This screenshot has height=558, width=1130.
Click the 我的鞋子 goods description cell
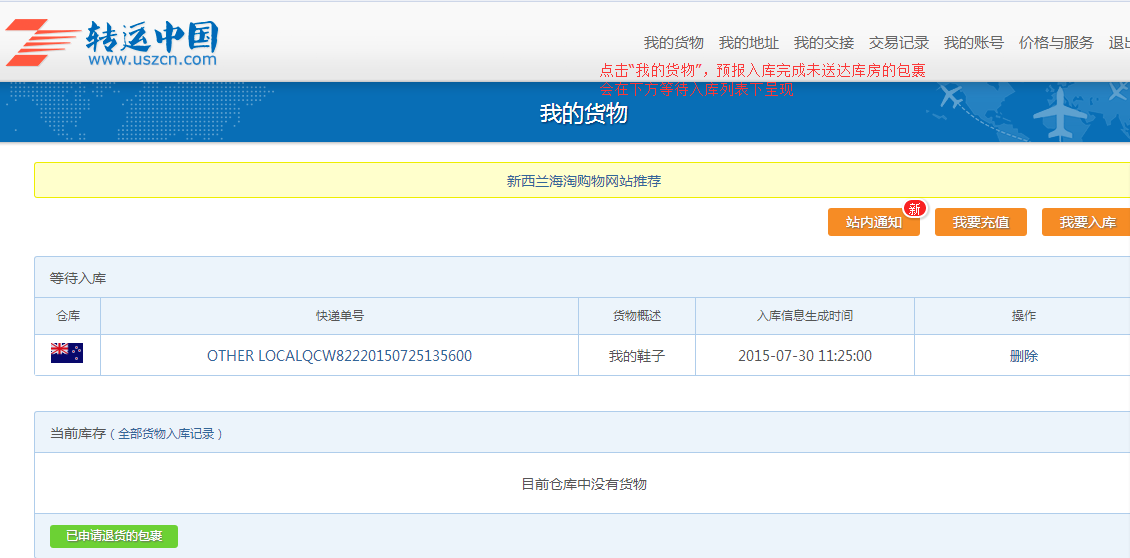637,355
